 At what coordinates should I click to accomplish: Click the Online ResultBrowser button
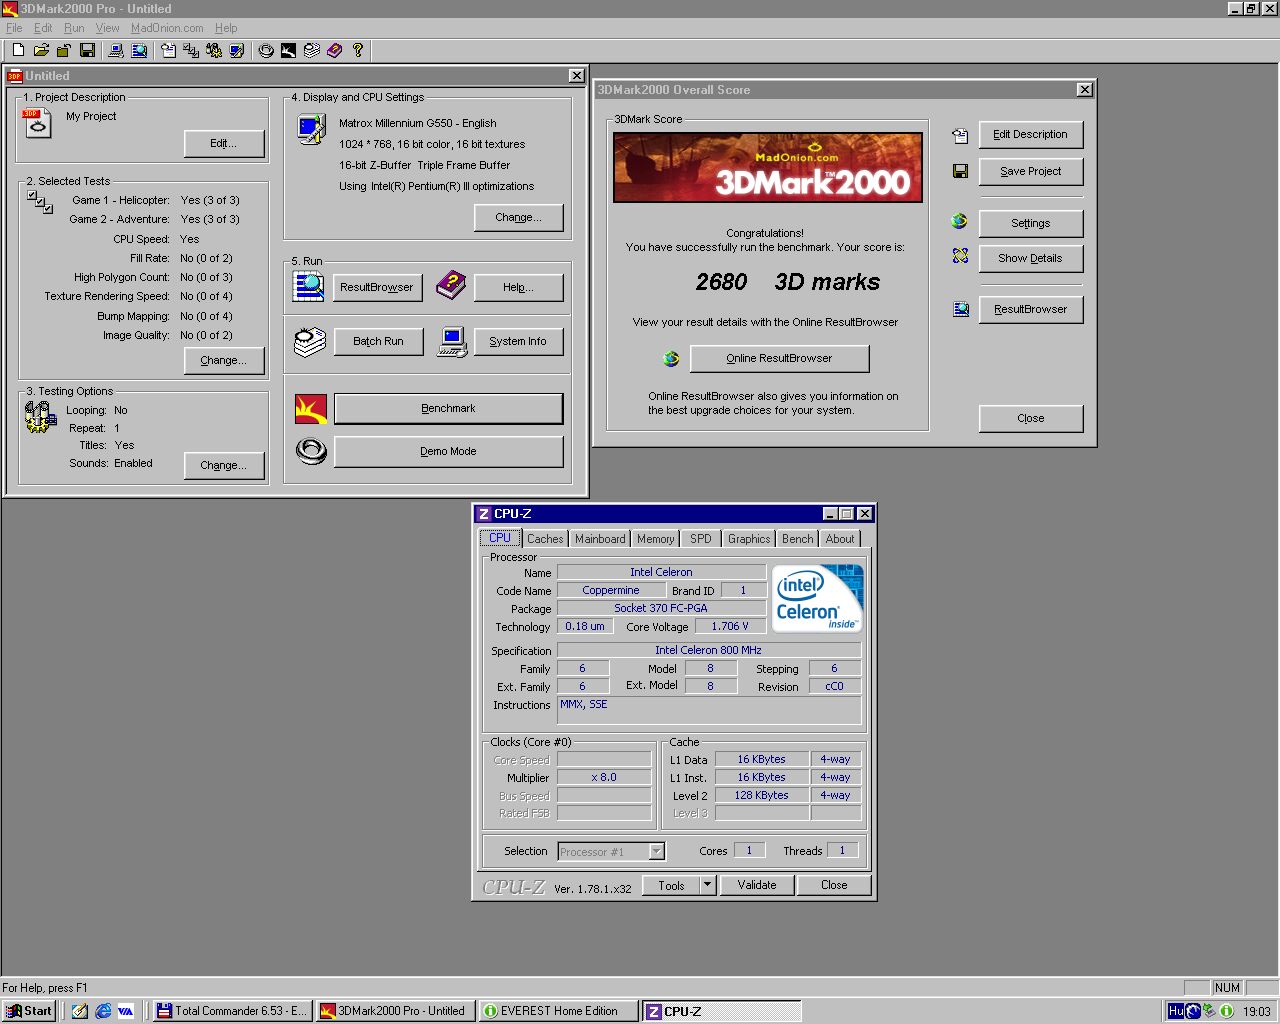point(779,358)
